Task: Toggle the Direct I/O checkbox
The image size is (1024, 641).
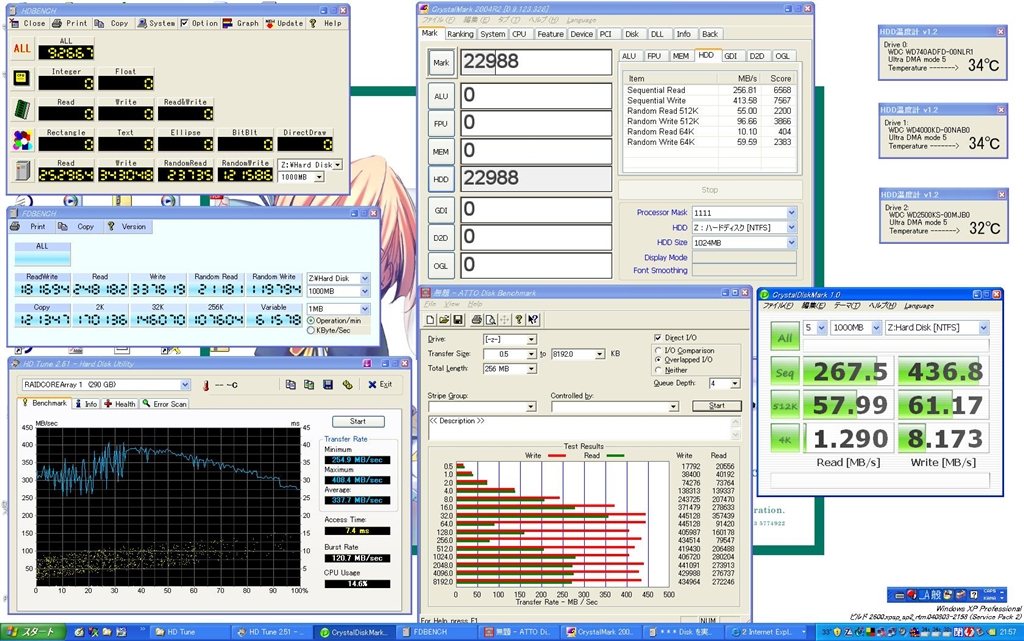Action: pyautogui.click(x=657, y=339)
